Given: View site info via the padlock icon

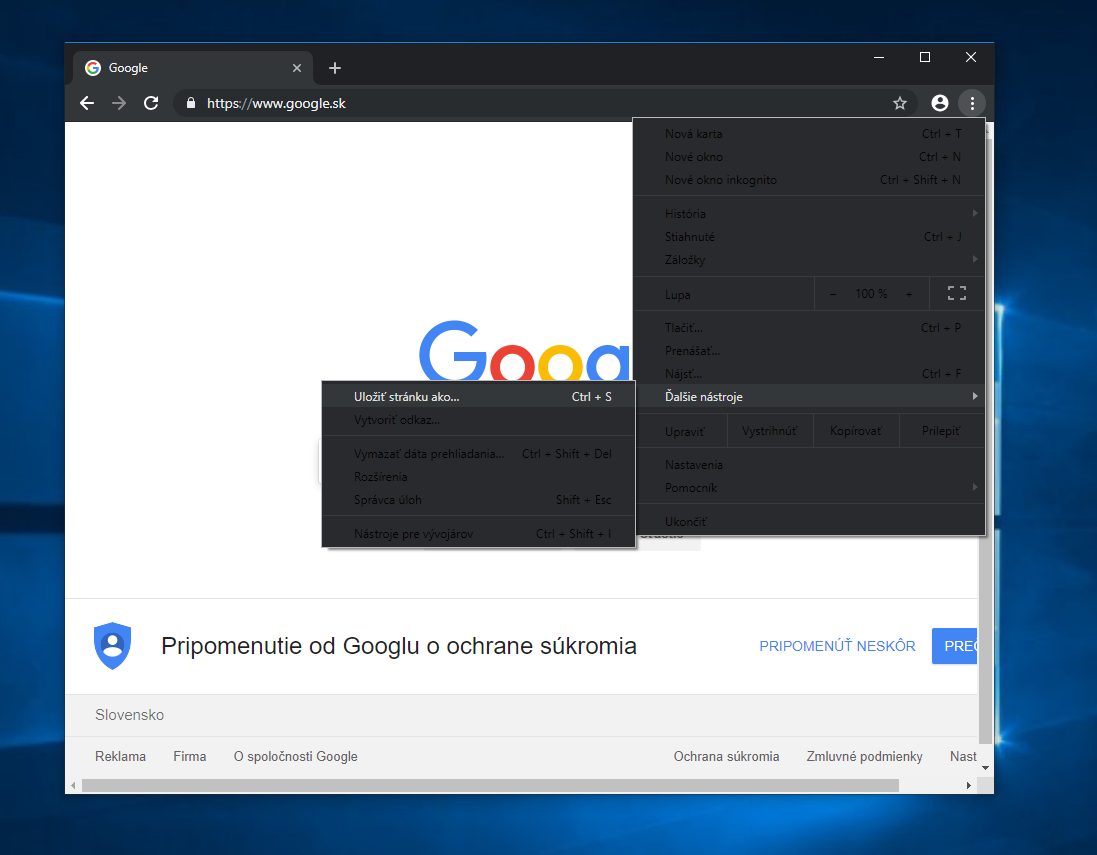Looking at the screenshot, I should tap(191, 103).
